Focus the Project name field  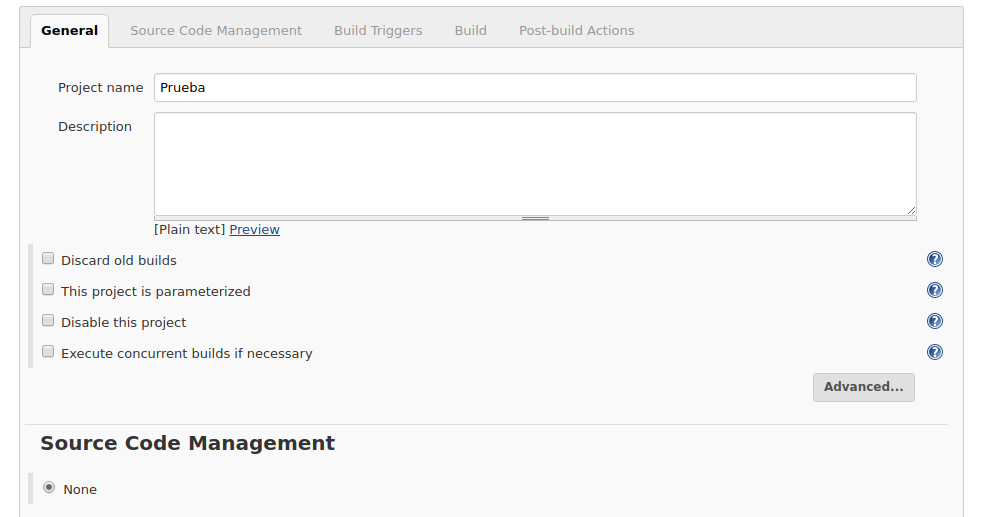[535, 88]
